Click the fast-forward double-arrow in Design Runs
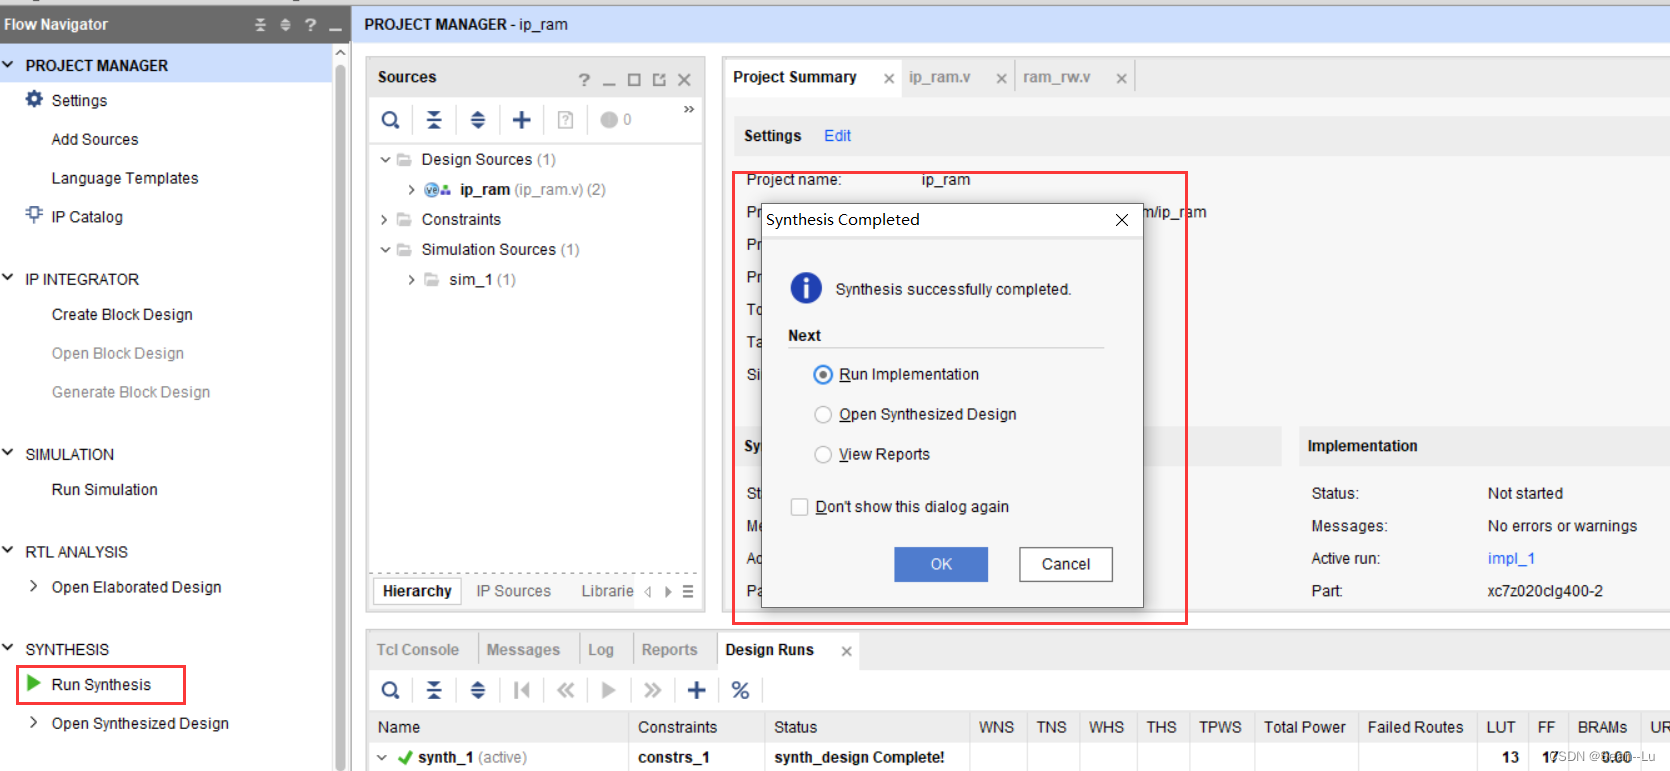The image size is (1670, 771). point(653,690)
